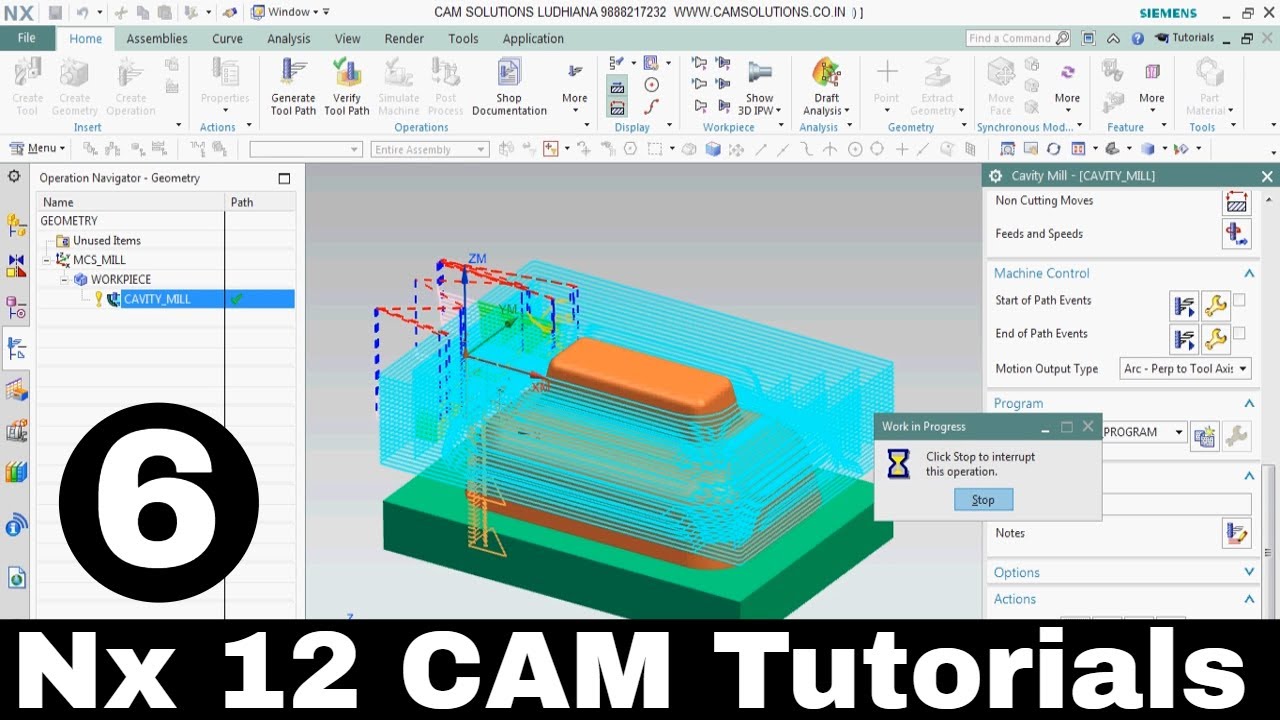Viewport: 1280px width, 720px height.
Task: Click More in Synchronous Modeling group
Action: click(x=1067, y=86)
